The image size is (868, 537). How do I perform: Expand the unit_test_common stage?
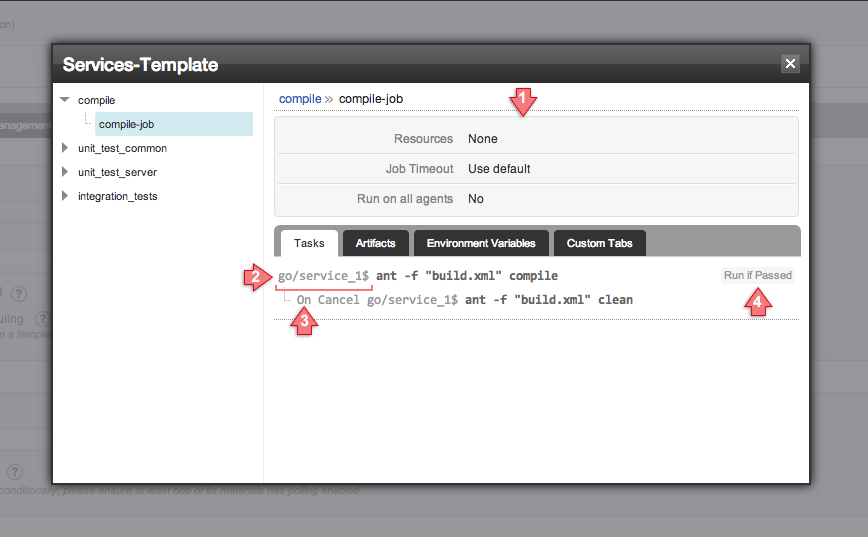[65, 148]
